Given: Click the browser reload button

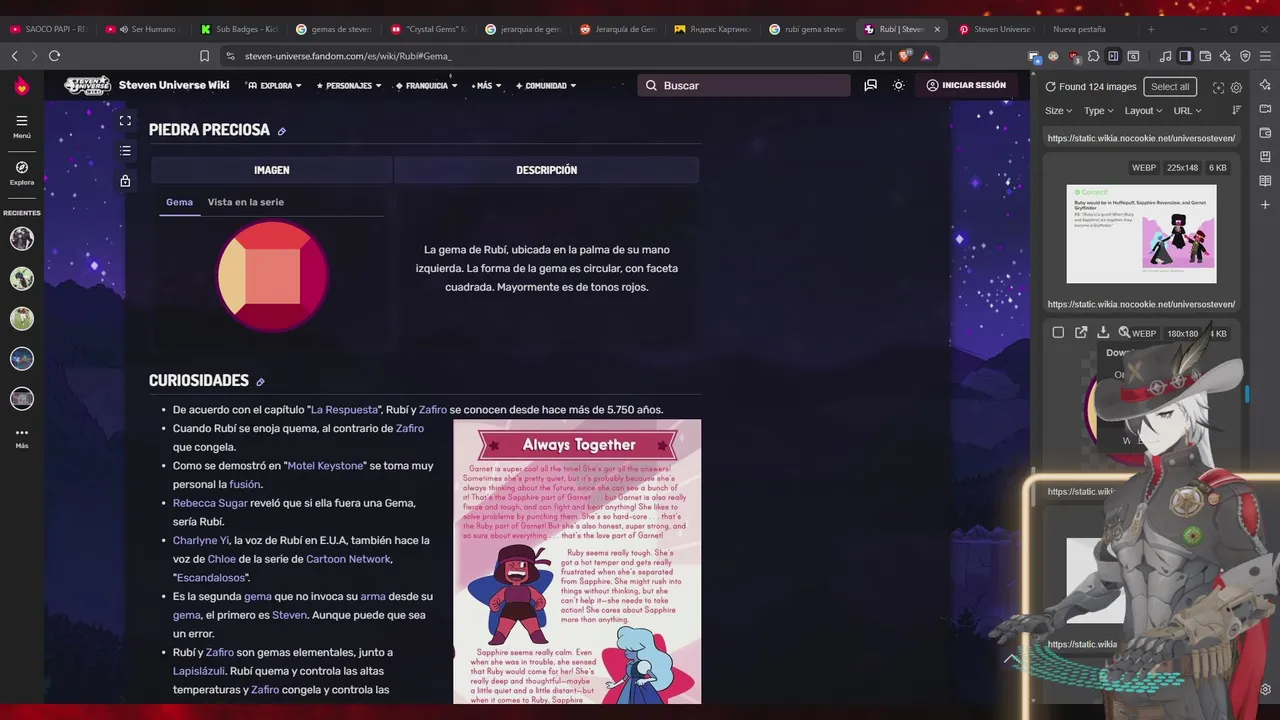Looking at the screenshot, I should [55, 56].
